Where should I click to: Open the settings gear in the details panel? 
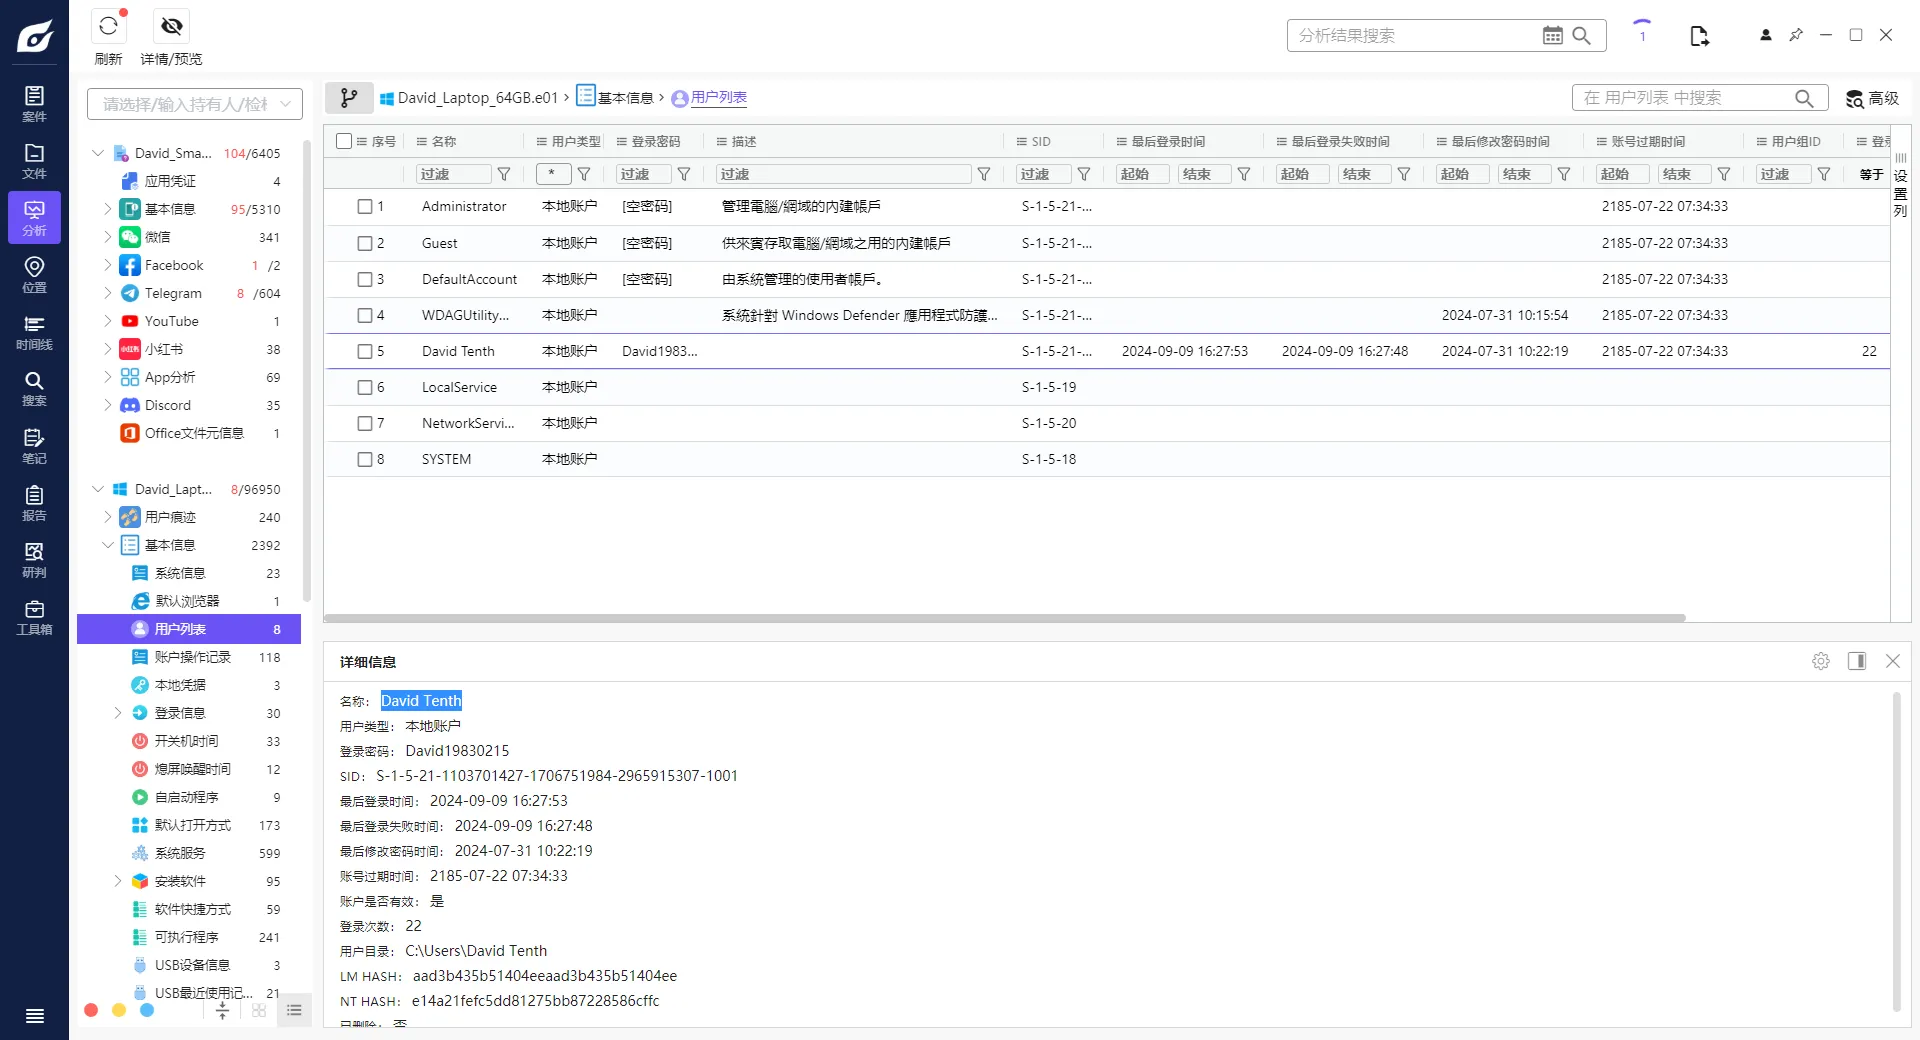point(1821,661)
